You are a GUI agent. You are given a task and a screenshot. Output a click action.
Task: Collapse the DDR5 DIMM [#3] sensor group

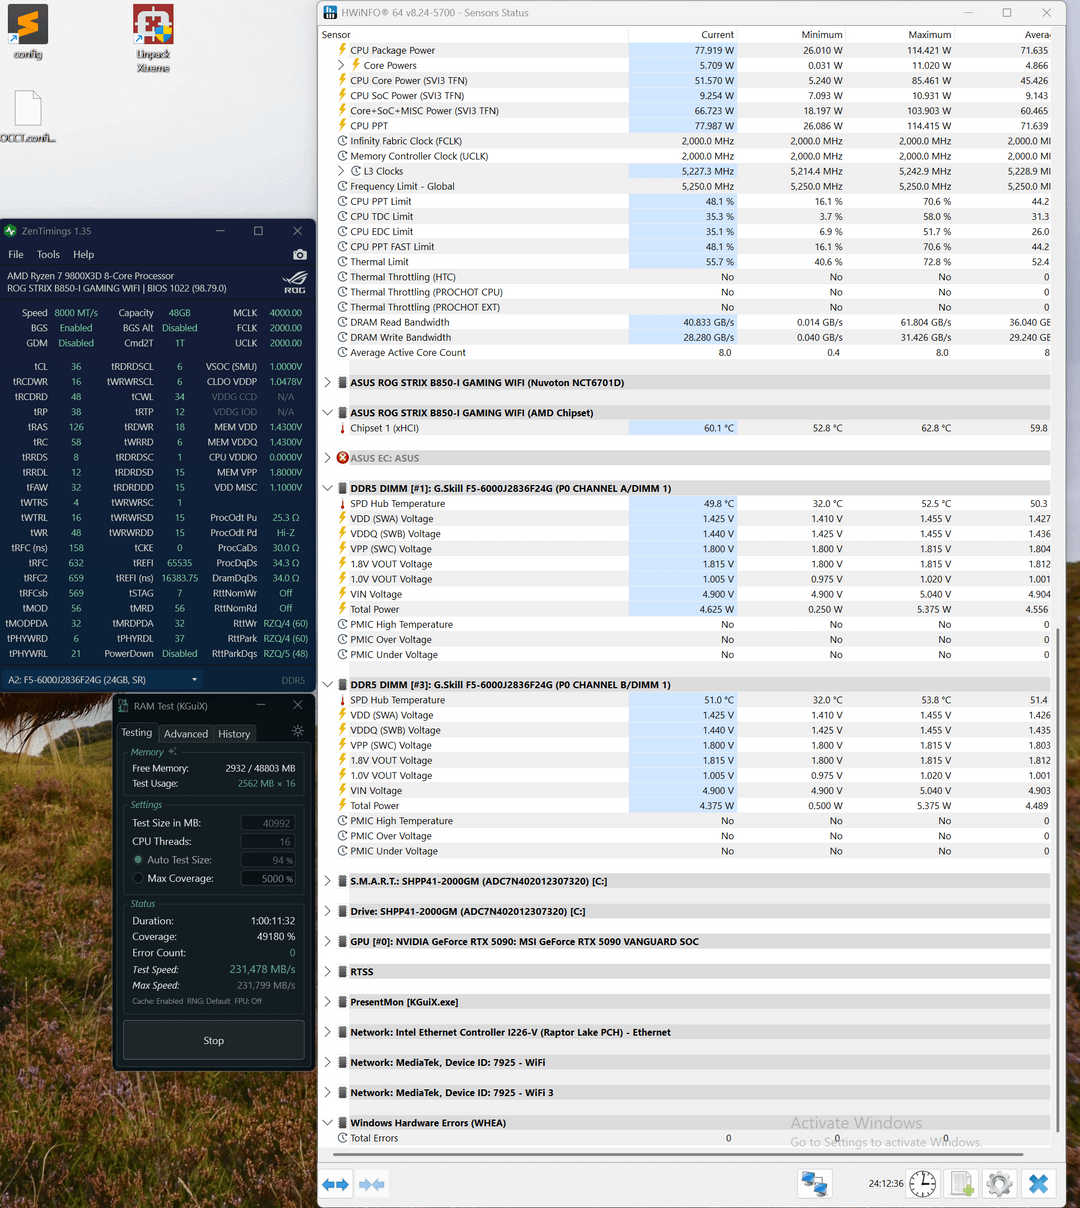click(328, 685)
